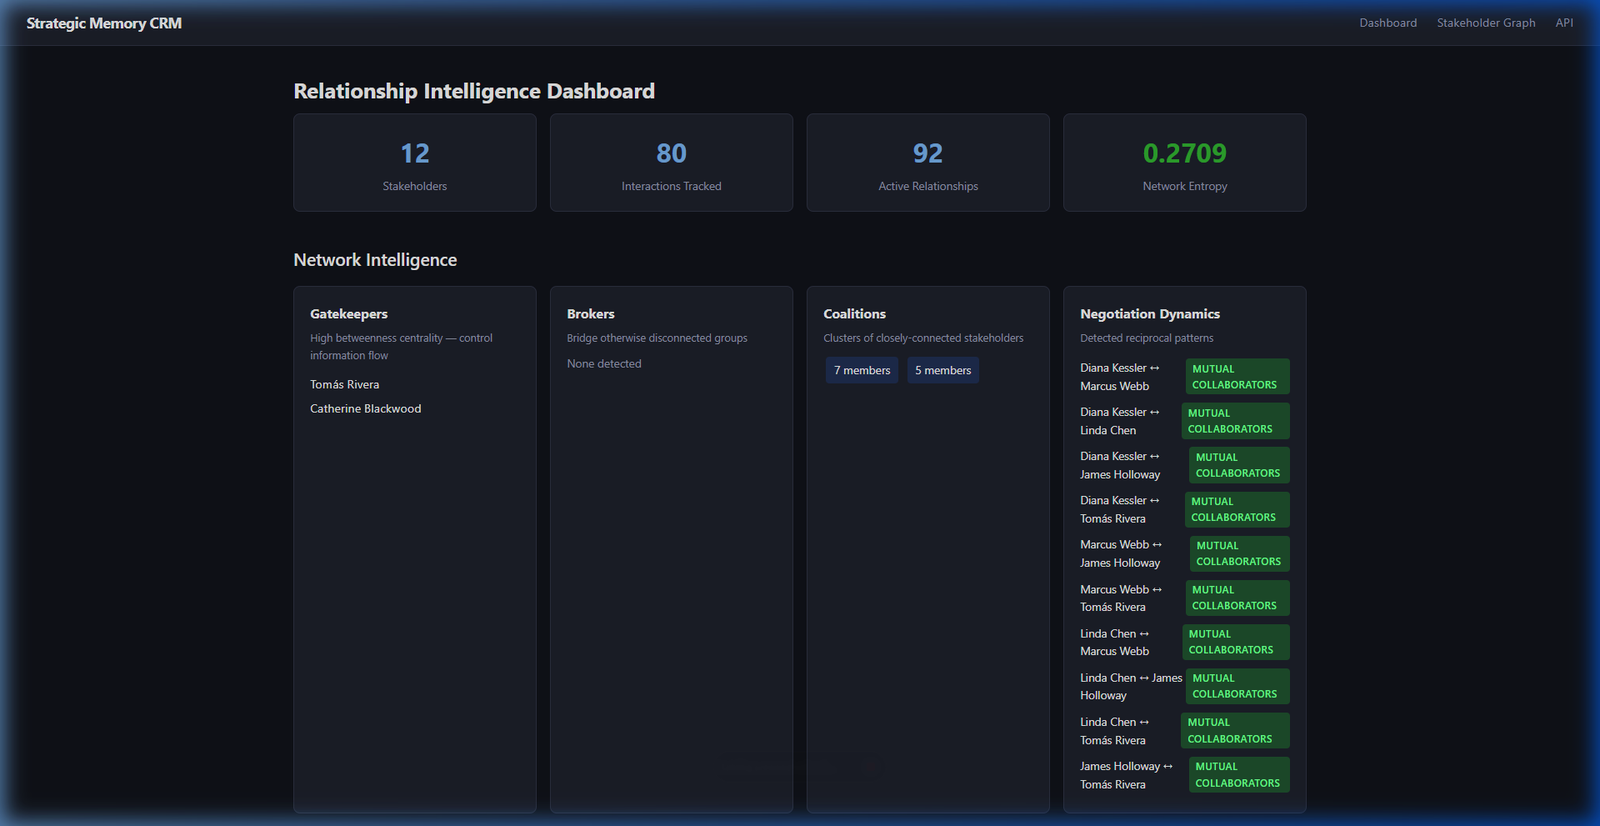Click the Bridge otherwise disconnected groups description

coord(657,338)
